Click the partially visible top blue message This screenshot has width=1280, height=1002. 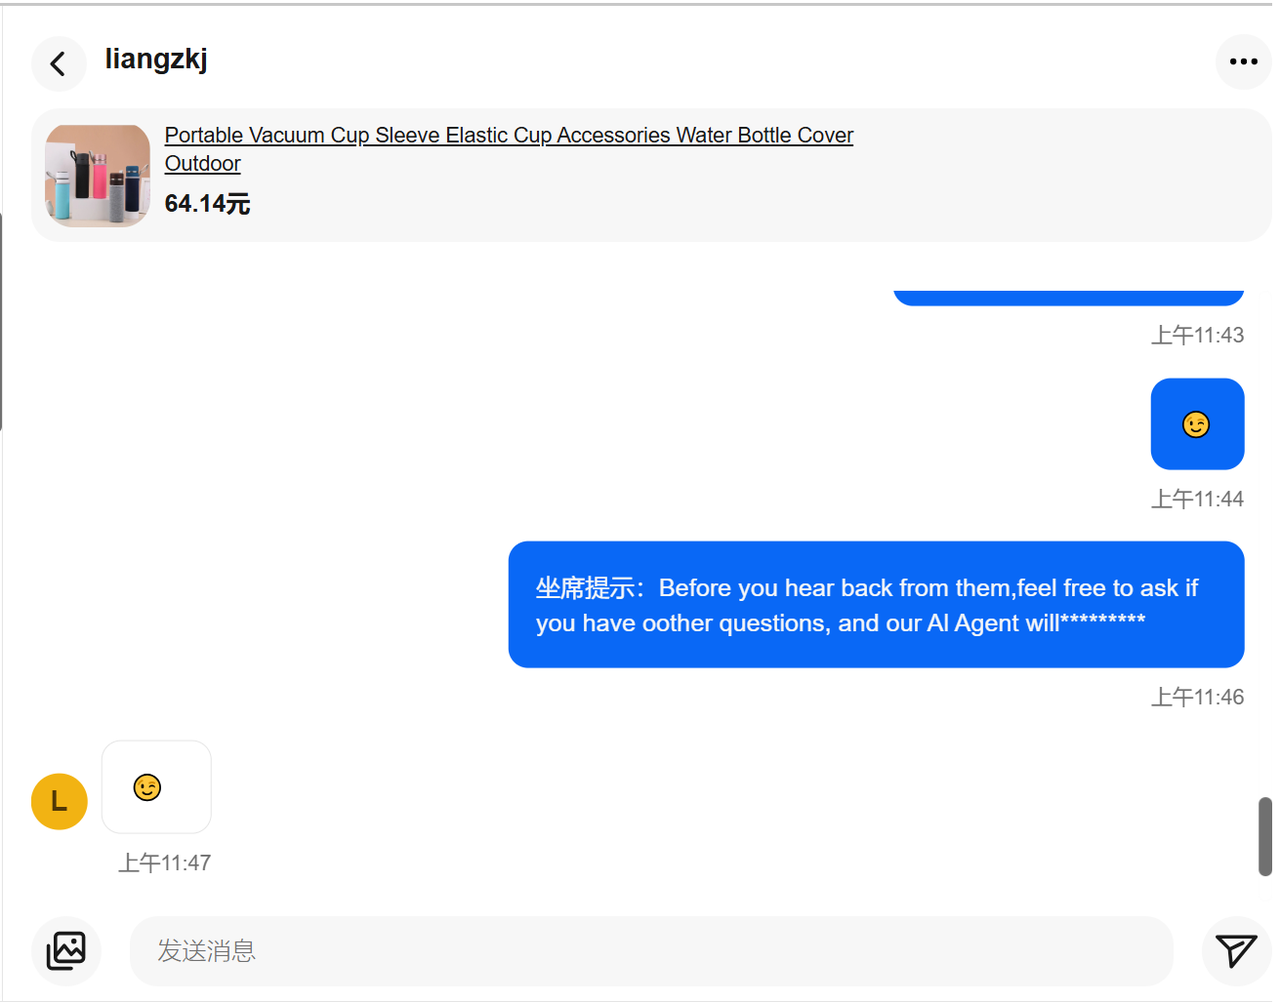pyautogui.click(x=1067, y=297)
